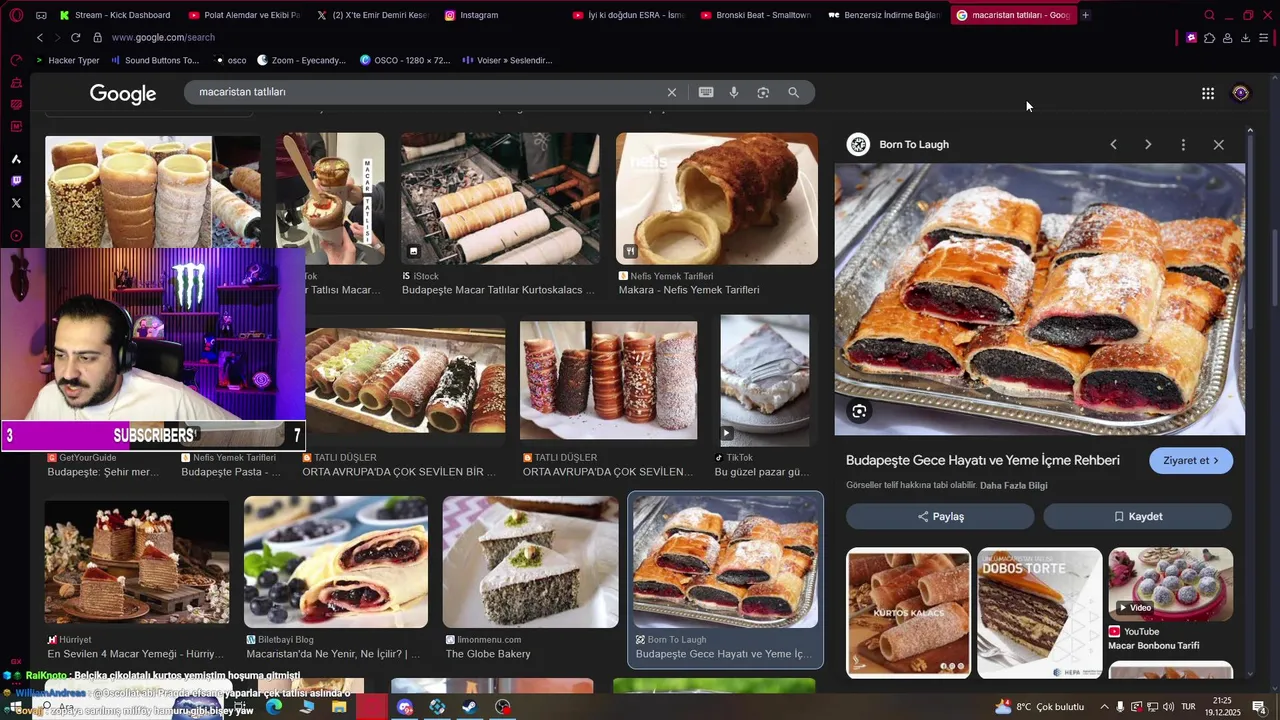Viewport: 1280px width, 720px height.
Task: Open the Voiser » Seslendir bookmark
Action: (507, 60)
